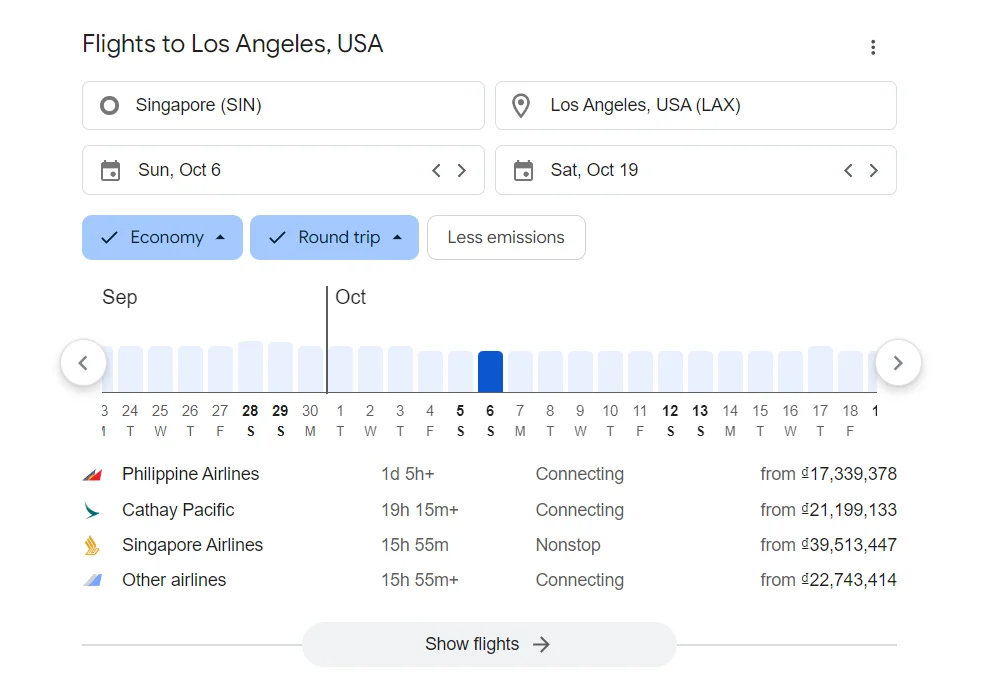Click the Cathay Pacific logo
This screenshot has width=988, height=679.
[92, 510]
